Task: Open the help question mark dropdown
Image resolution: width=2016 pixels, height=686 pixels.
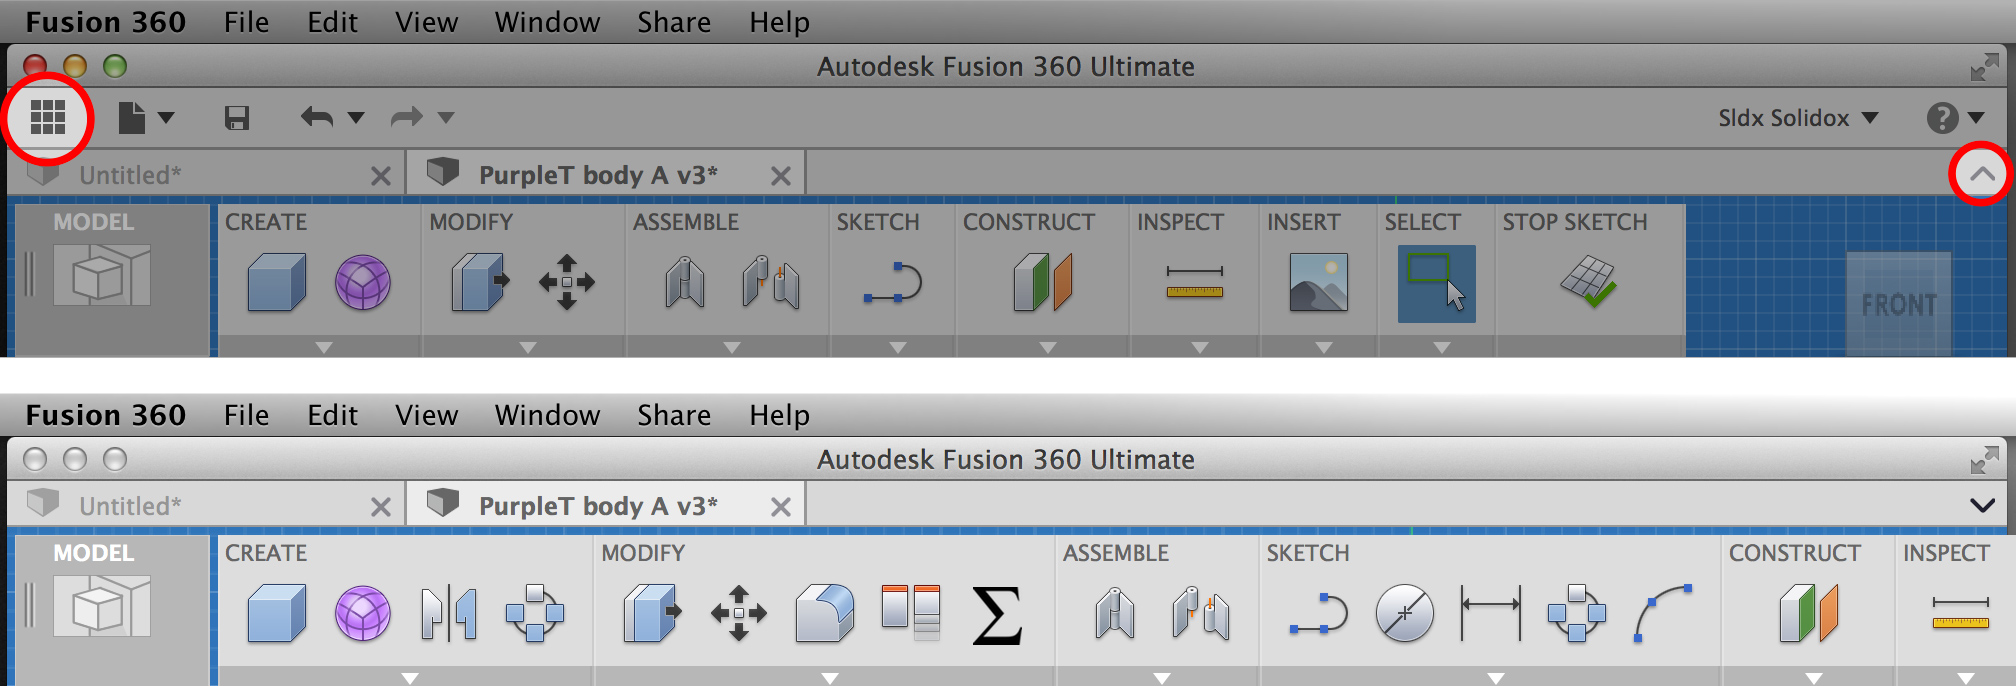Action: pos(1955,118)
